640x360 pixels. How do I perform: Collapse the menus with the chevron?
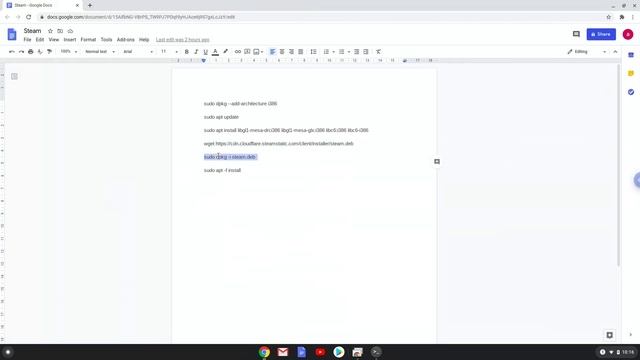tap(616, 52)
